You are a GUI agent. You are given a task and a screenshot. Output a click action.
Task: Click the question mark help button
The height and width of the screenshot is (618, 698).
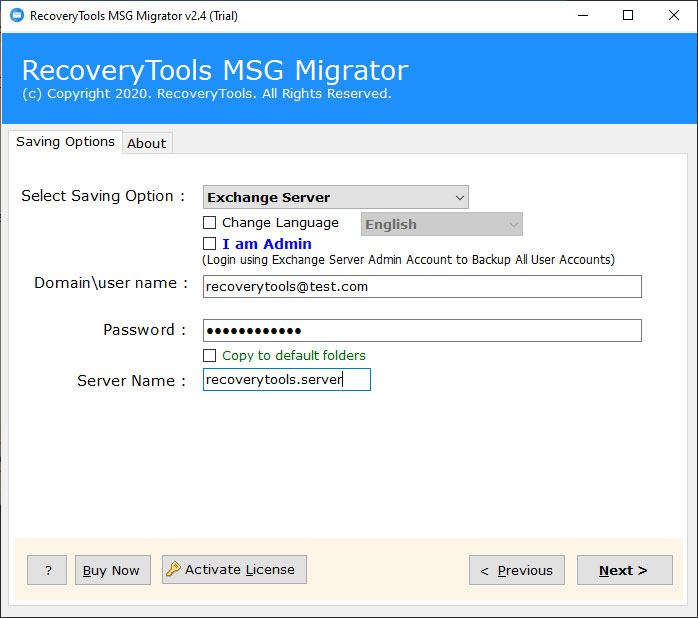47,570
